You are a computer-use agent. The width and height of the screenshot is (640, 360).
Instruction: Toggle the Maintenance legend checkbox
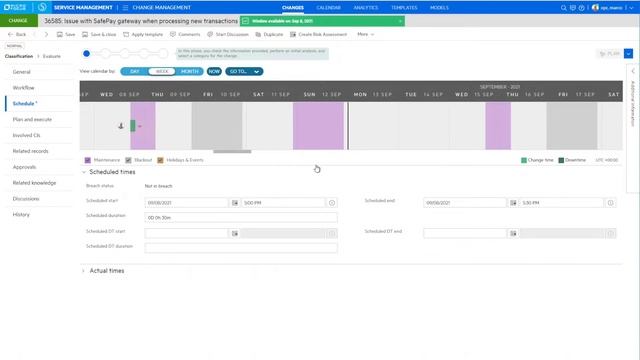88,160
